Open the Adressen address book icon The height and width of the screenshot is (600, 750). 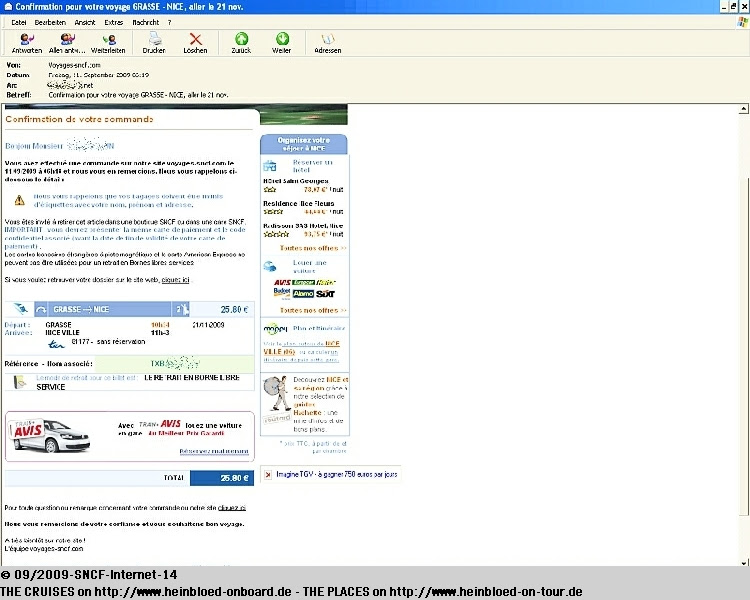[328, 39]
